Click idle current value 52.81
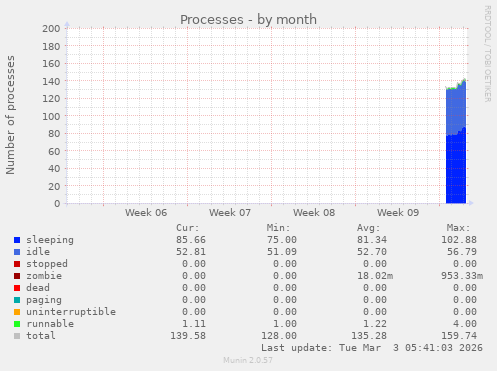Screen dimensions: 497x371 [x=191, y=252]
